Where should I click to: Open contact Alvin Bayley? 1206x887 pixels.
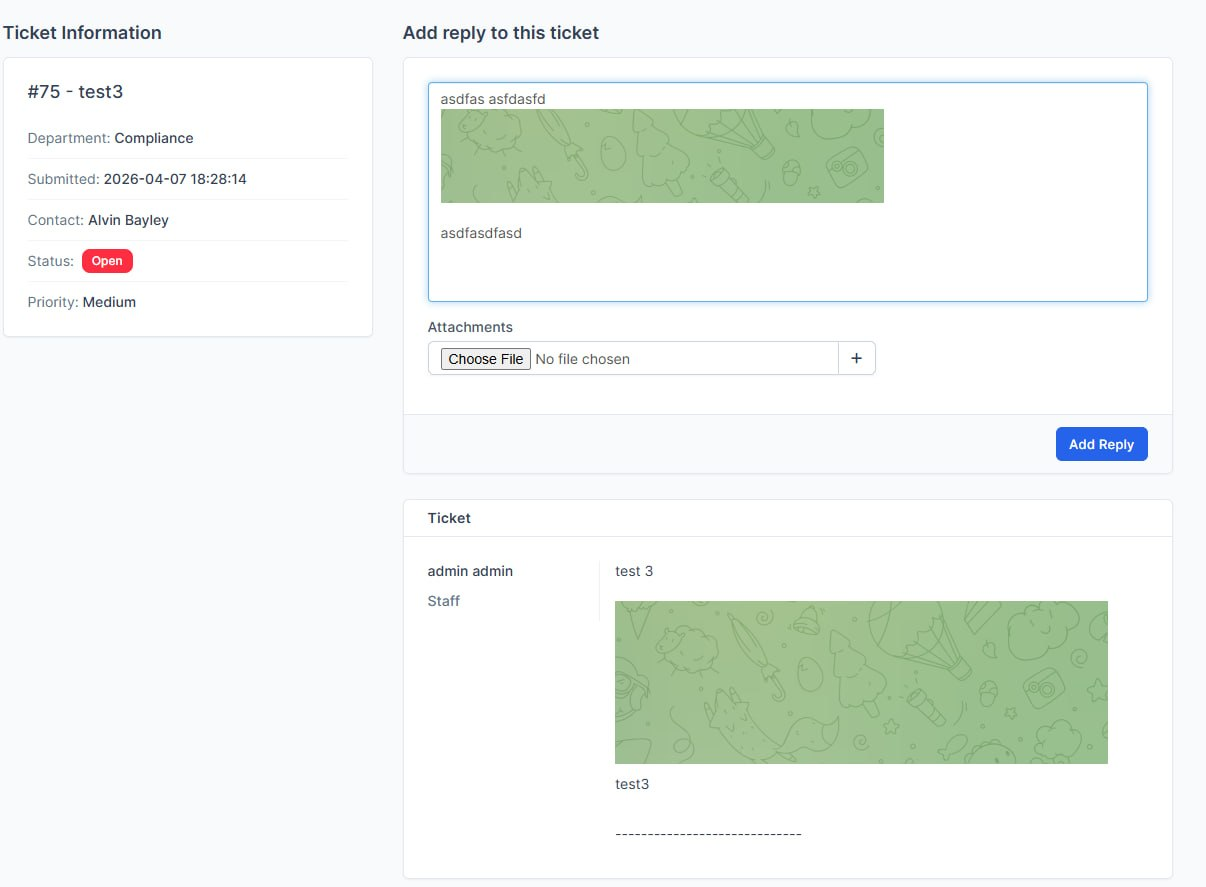(x=128, y=220)
